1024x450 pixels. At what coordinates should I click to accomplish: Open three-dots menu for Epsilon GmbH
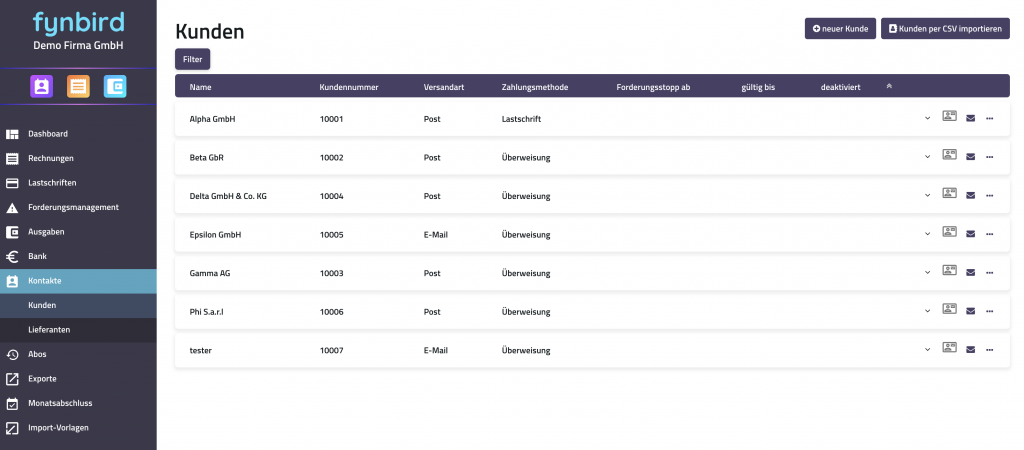989,234
